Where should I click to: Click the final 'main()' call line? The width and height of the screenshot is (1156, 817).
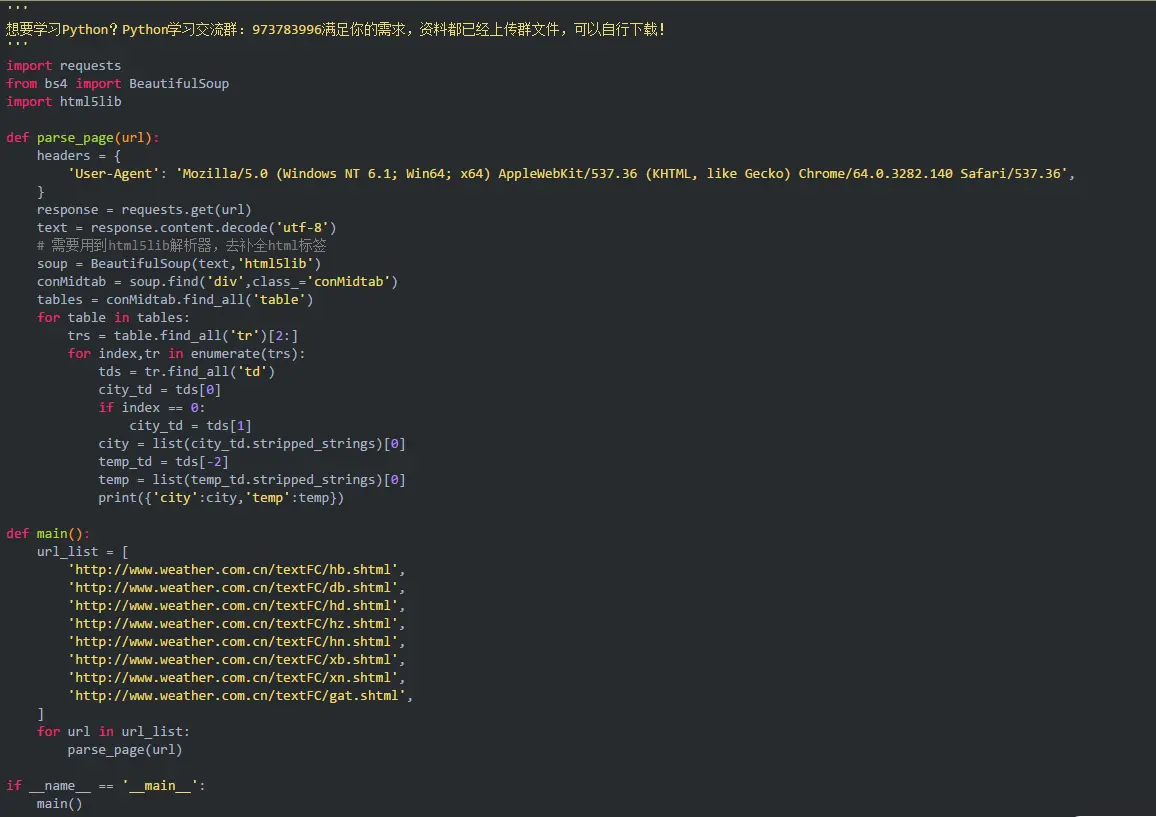click(x=60, y=804)
